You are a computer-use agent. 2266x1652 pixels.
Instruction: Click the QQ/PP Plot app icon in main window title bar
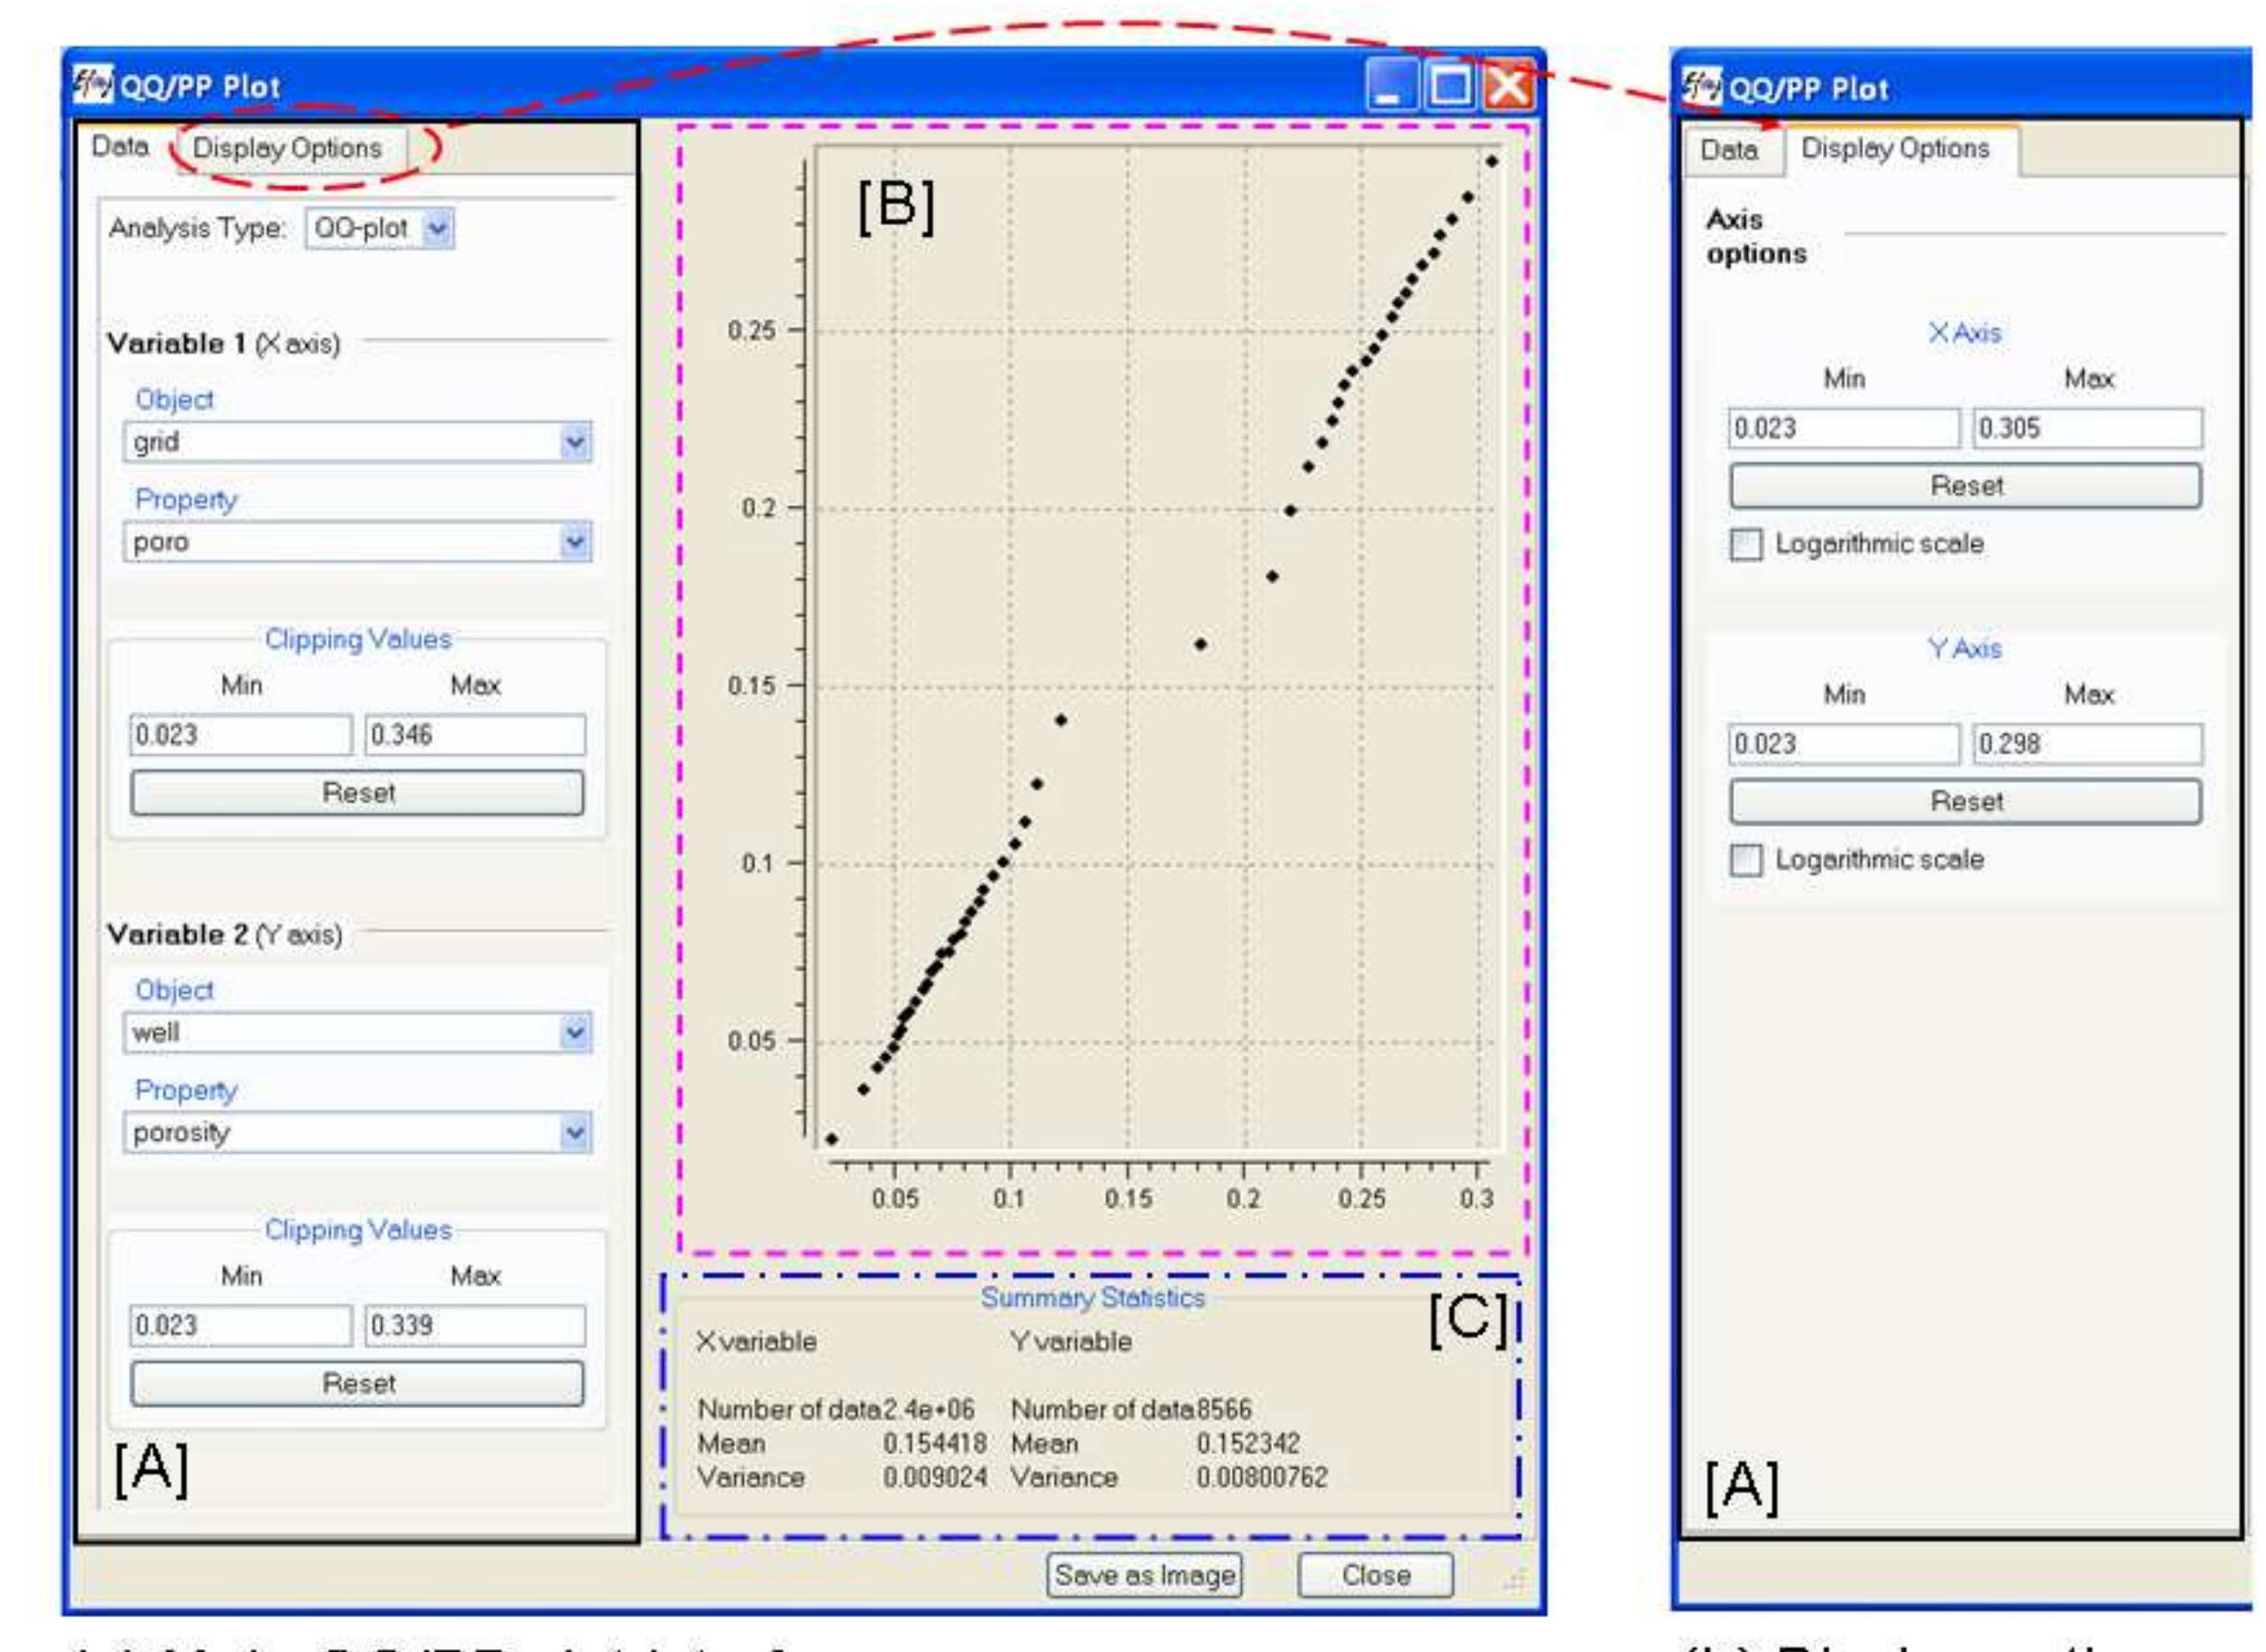94,84
